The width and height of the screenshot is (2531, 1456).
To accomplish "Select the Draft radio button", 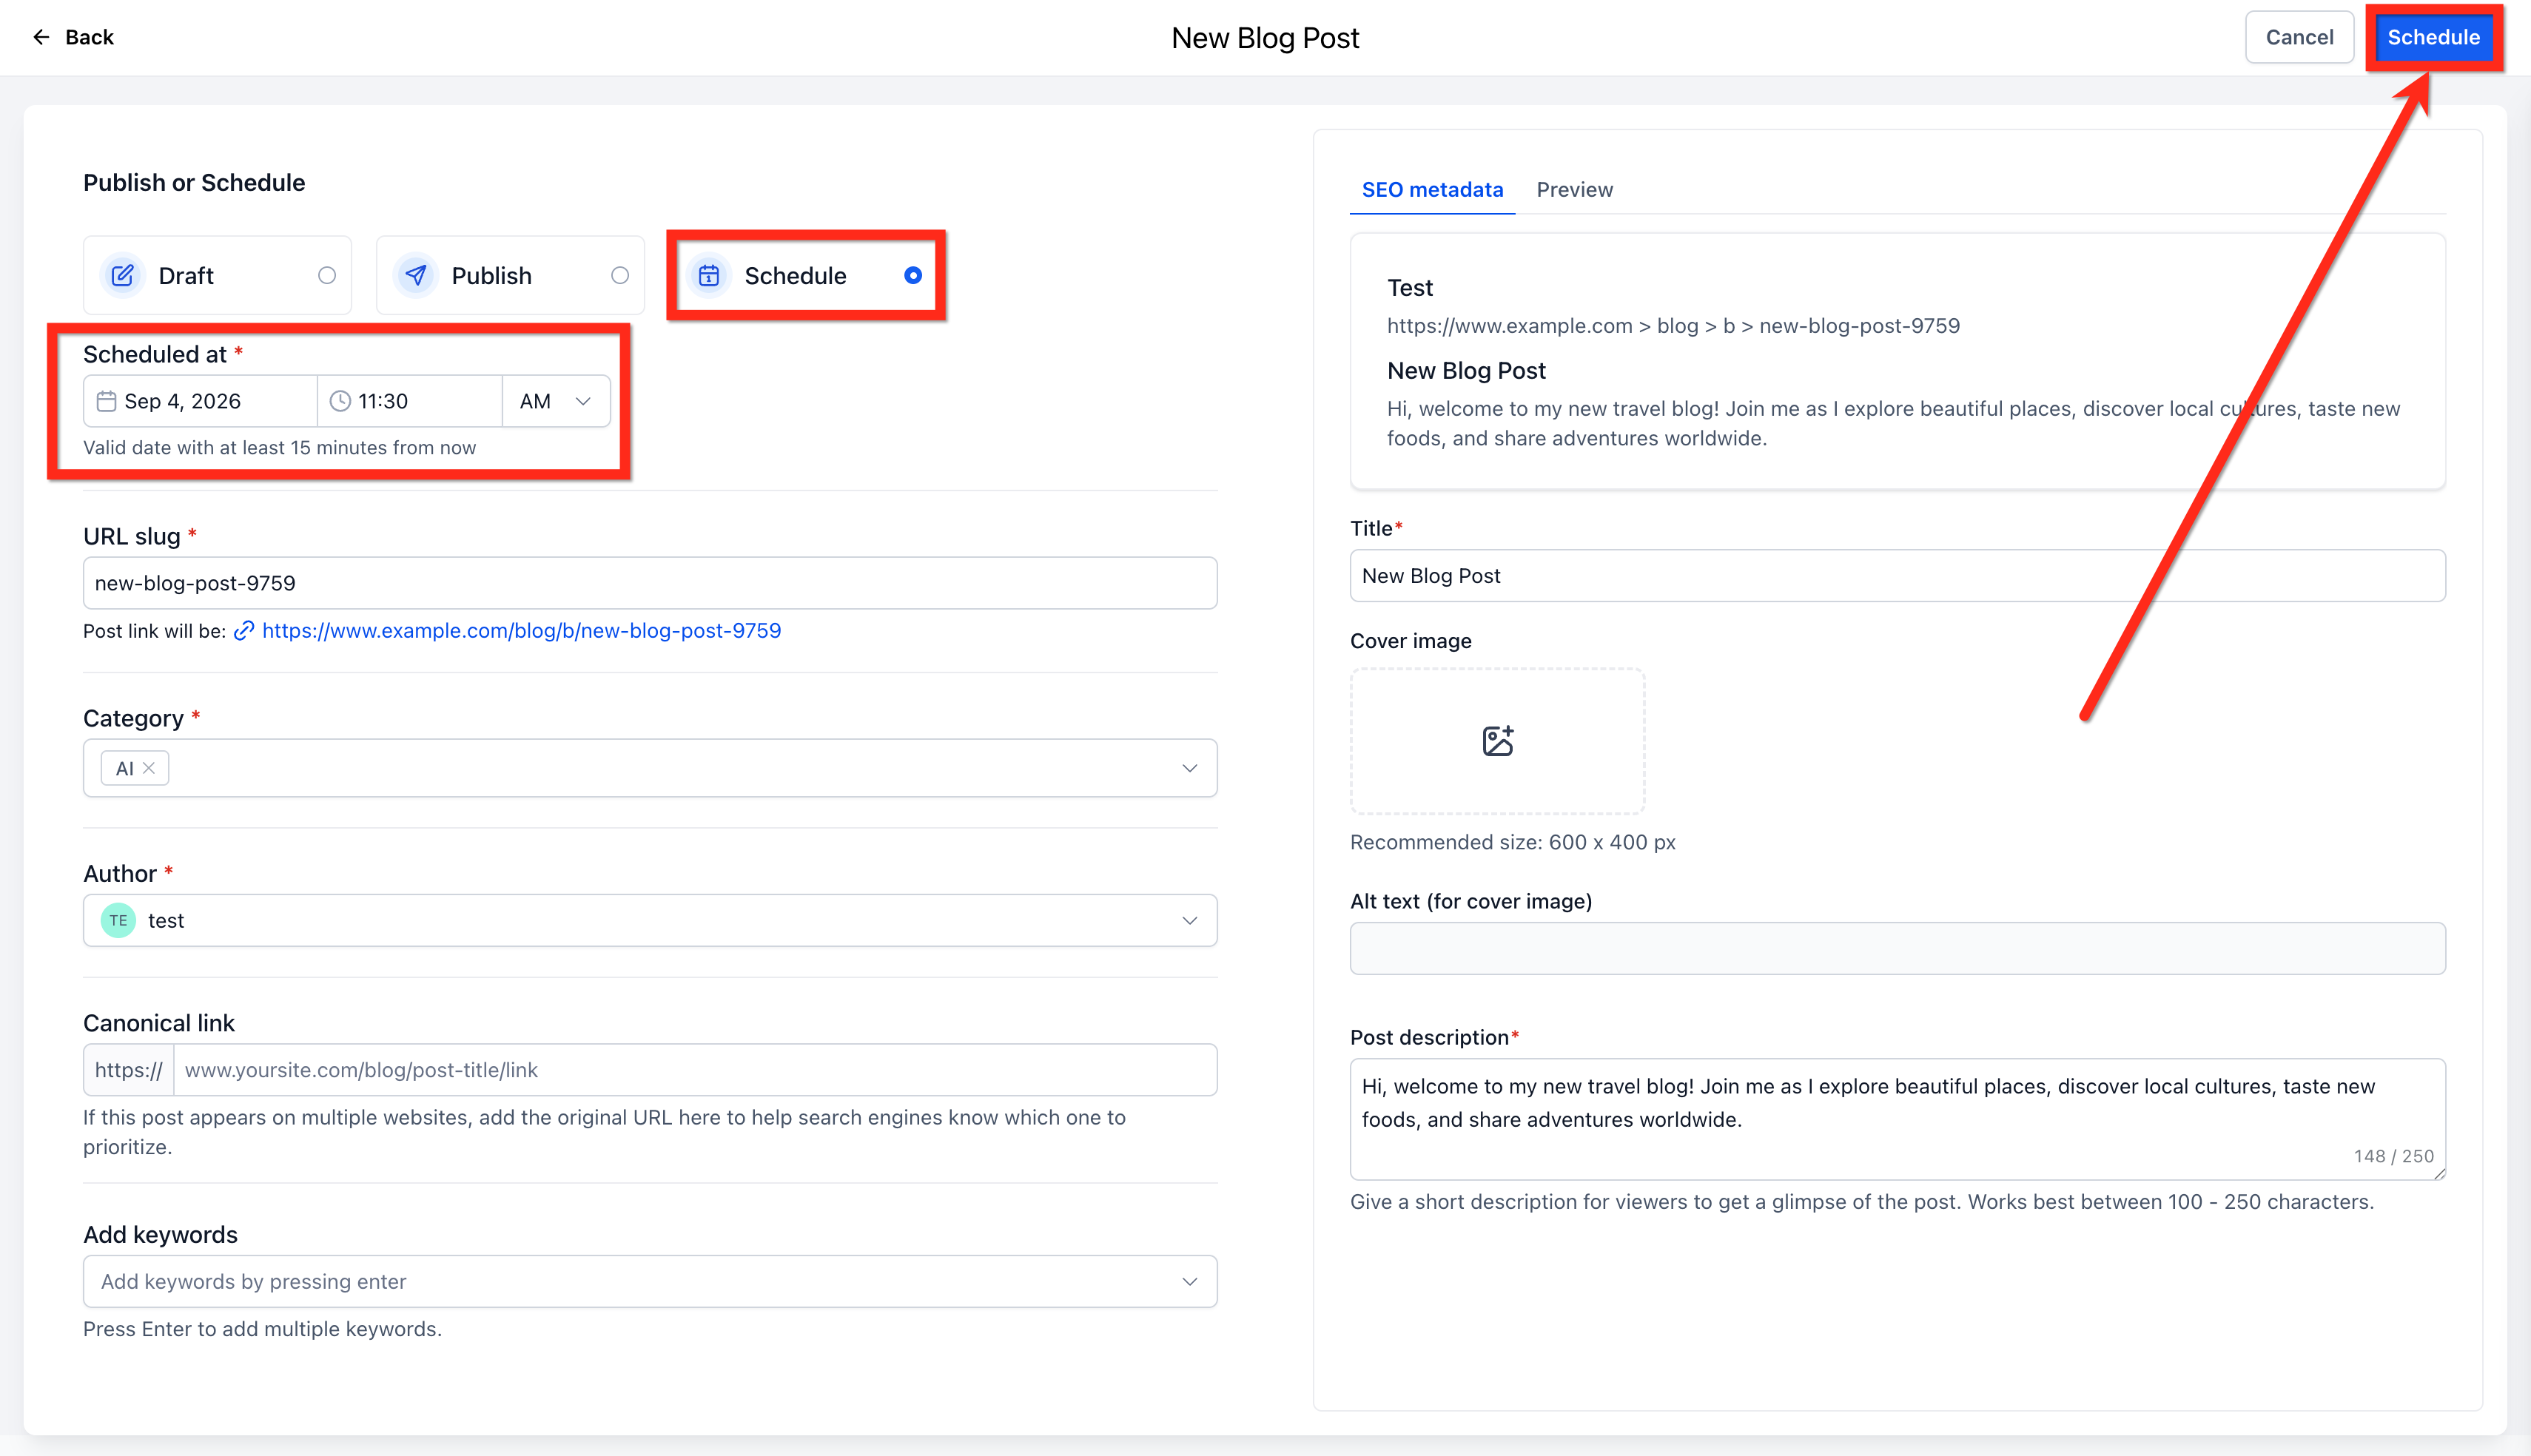I will [x=327, y=275].
